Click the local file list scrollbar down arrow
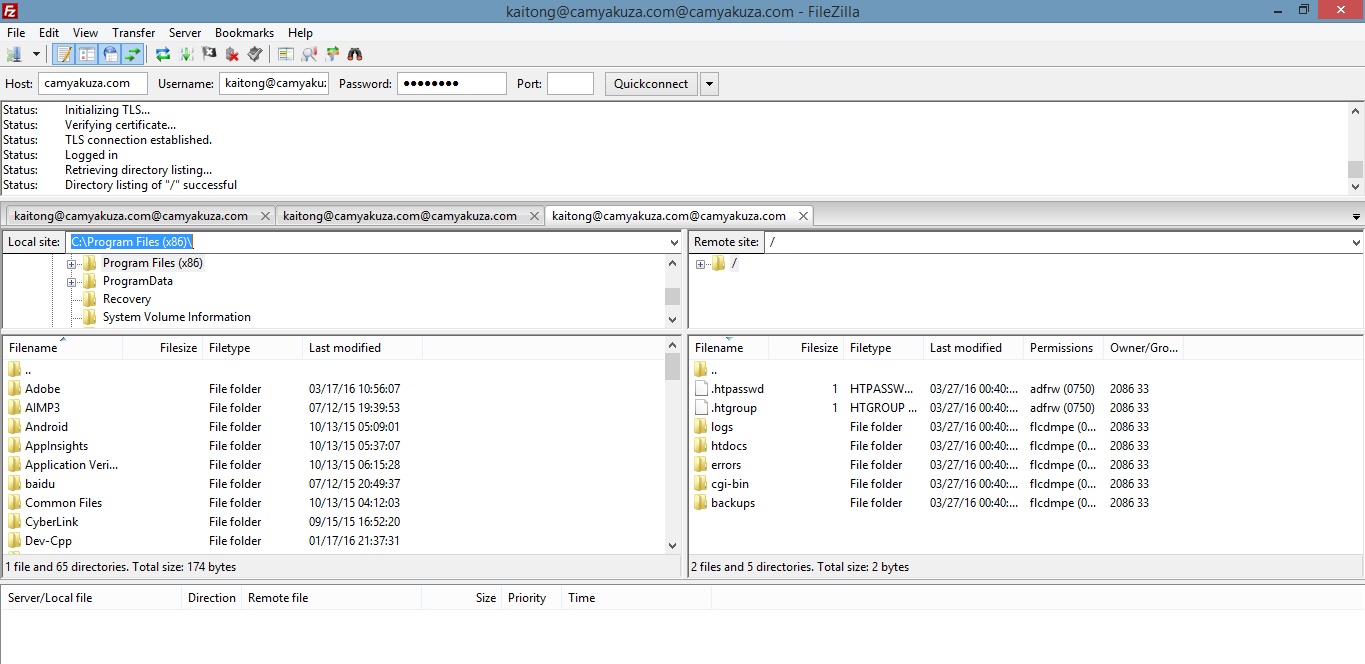 click(673, 545)
